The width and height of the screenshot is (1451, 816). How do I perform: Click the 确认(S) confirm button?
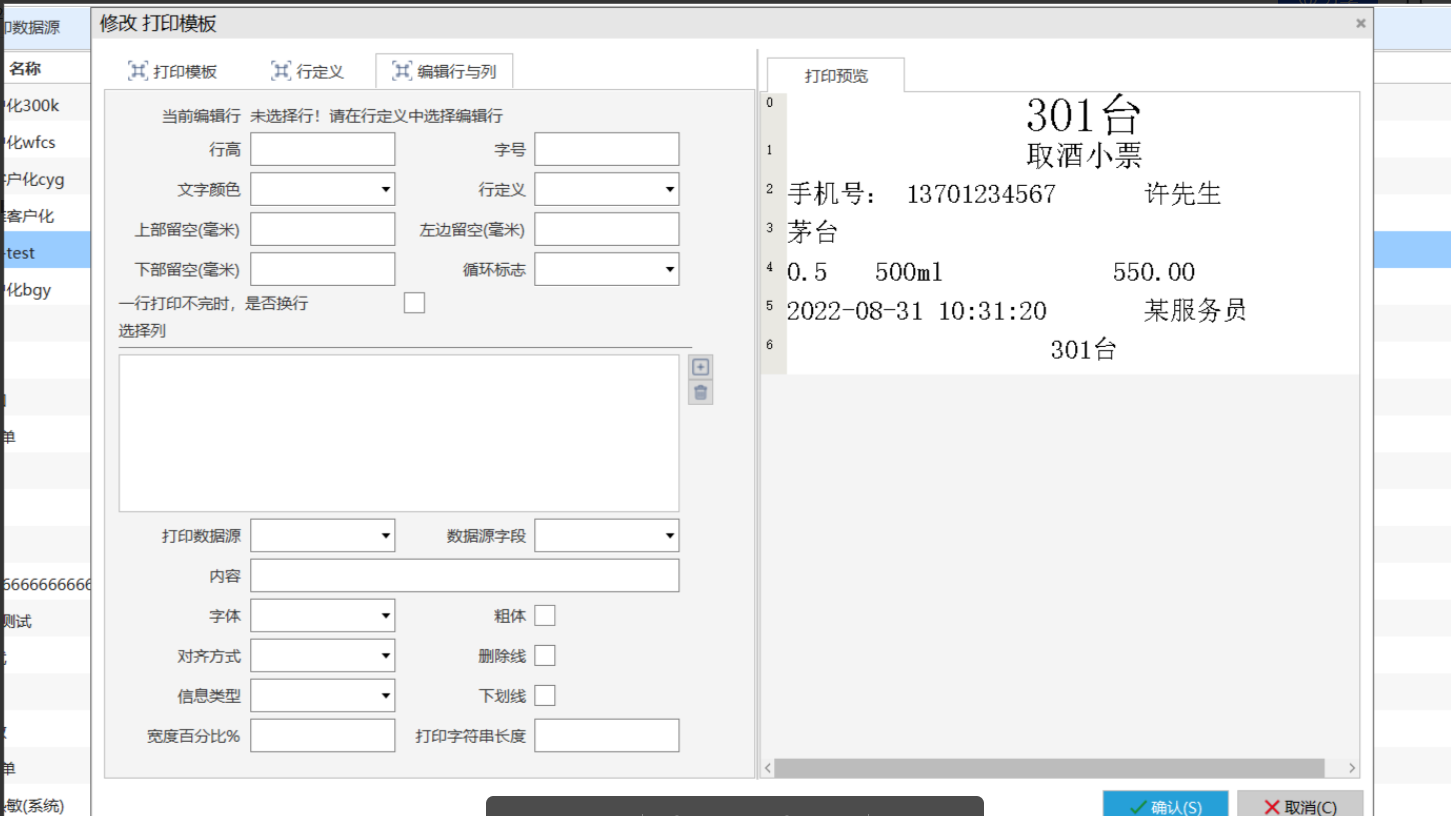[x=1165, y=806]
